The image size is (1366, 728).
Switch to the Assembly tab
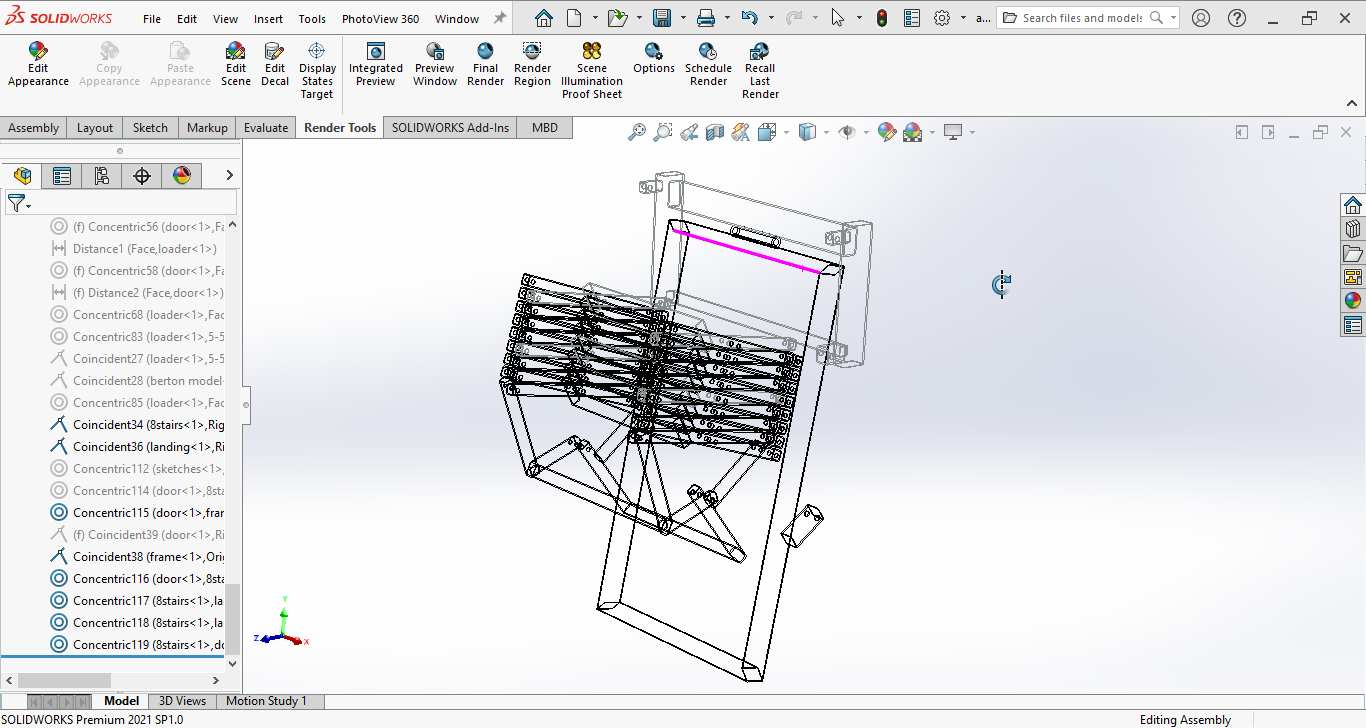[x=34, y=127]
